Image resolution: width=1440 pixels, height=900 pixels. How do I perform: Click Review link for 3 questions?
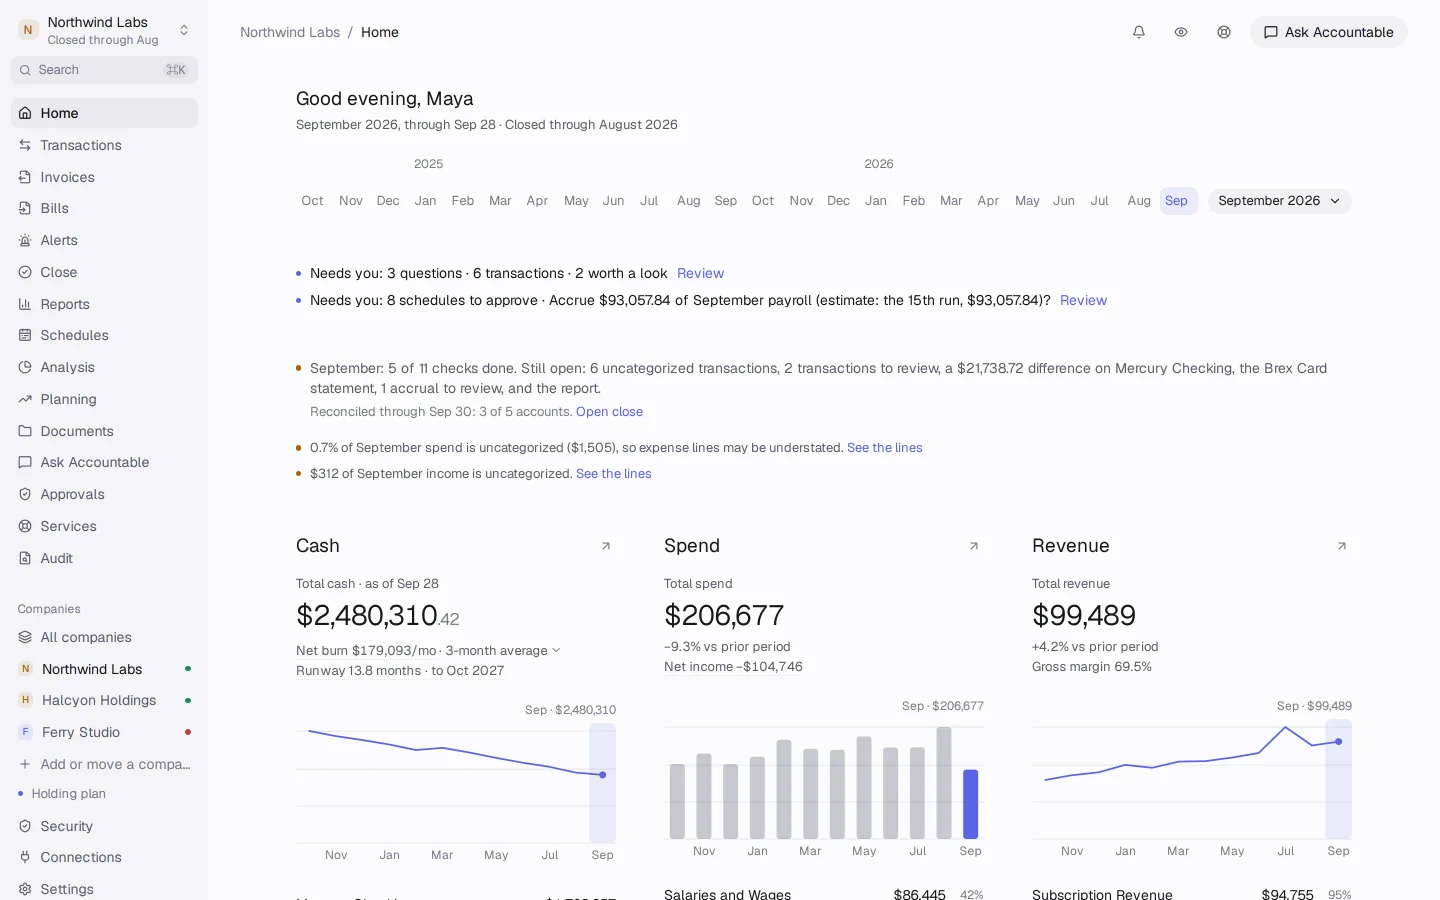(700, 273)
